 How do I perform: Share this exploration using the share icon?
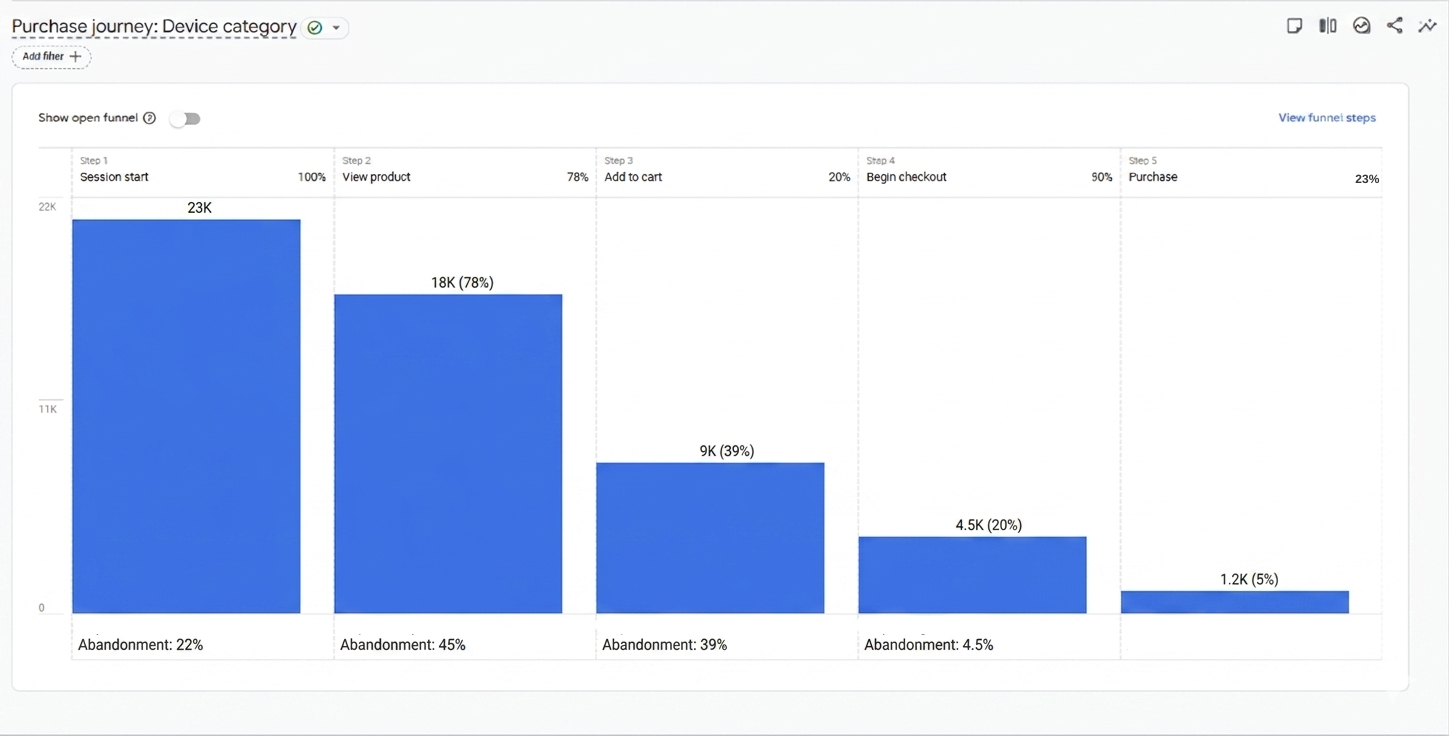tap(1394, 25)
